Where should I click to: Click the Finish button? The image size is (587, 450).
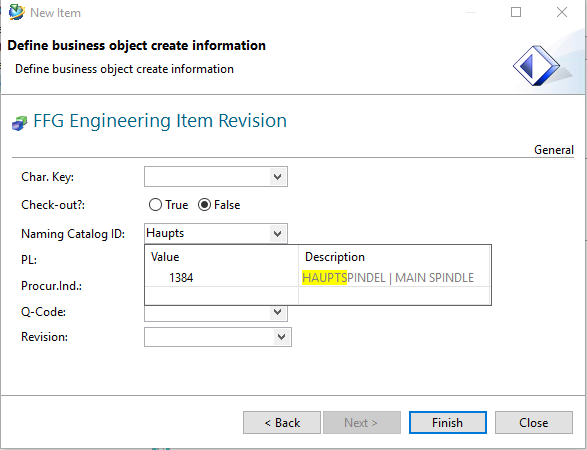(448, 423)
